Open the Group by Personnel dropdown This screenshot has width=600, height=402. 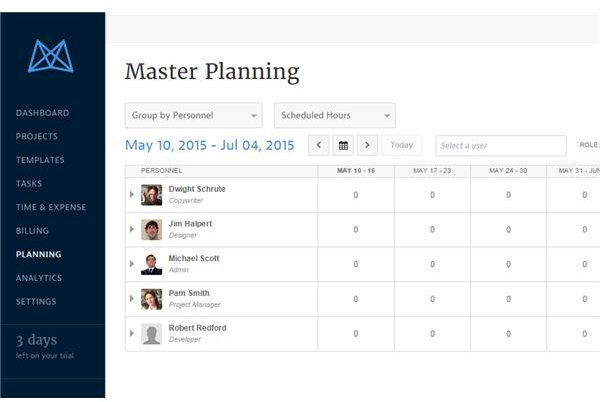(x=194, y=115)
